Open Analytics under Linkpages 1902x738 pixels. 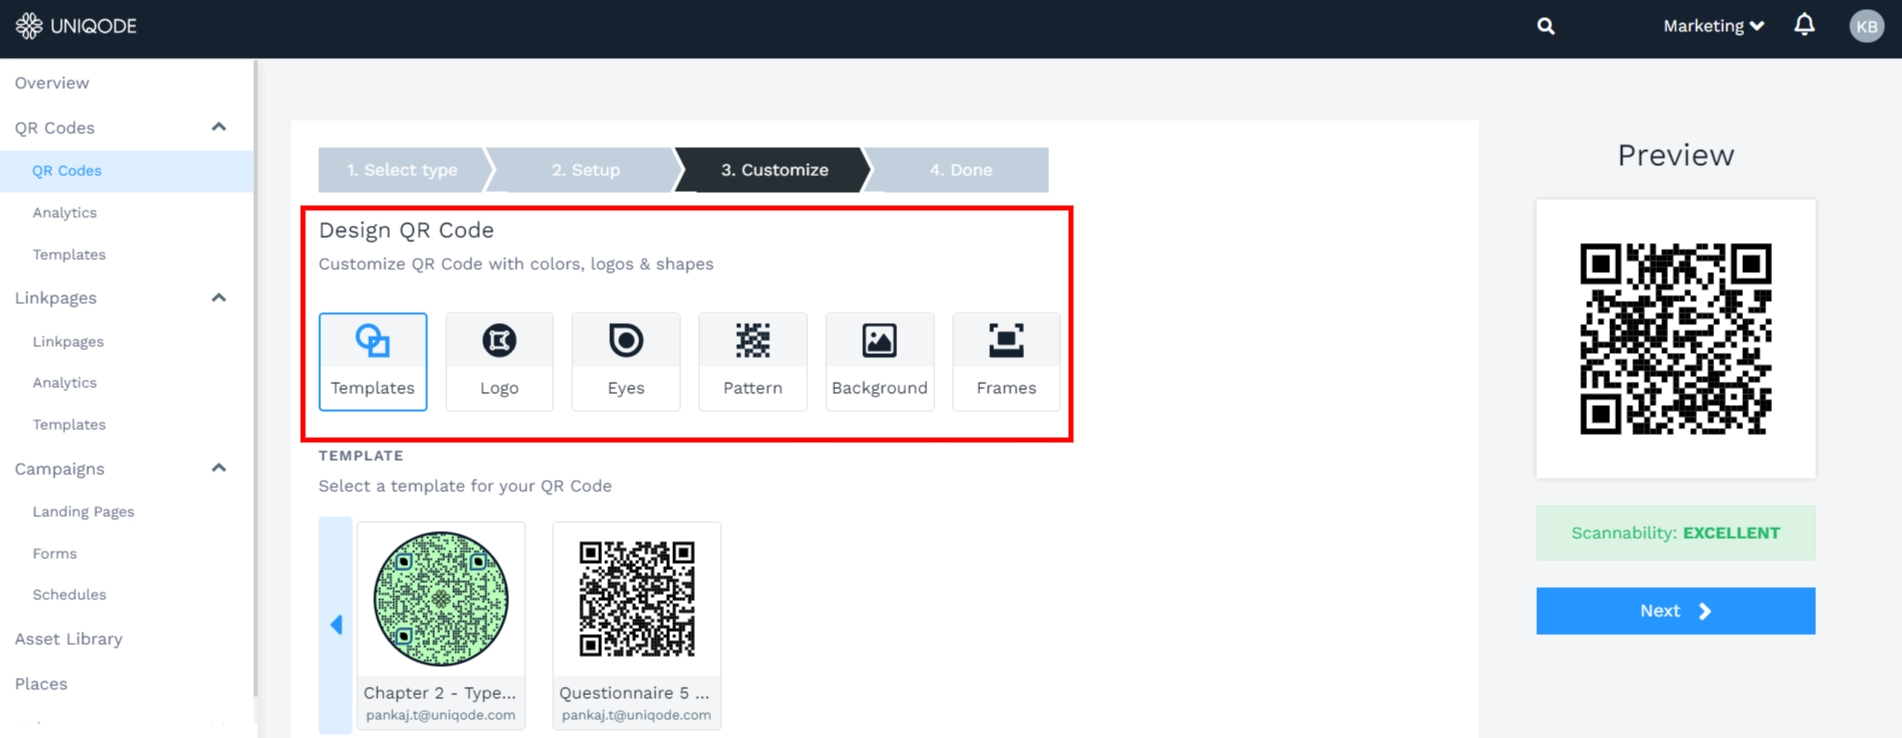tap(65, 383)
